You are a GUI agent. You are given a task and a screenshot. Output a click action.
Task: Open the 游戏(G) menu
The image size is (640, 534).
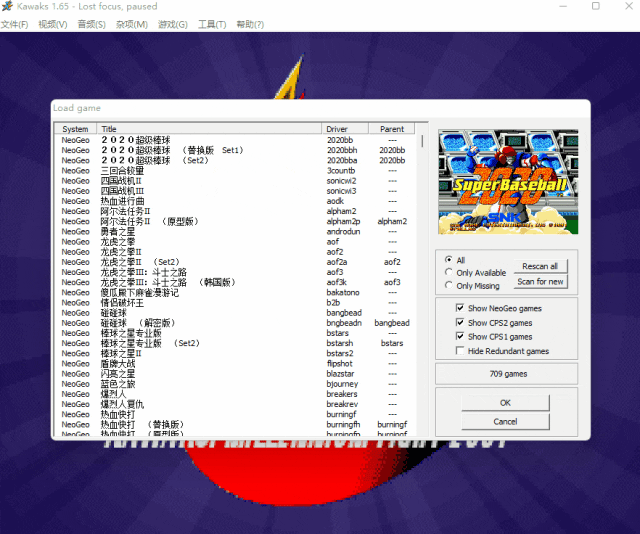[x=173, y=24]
